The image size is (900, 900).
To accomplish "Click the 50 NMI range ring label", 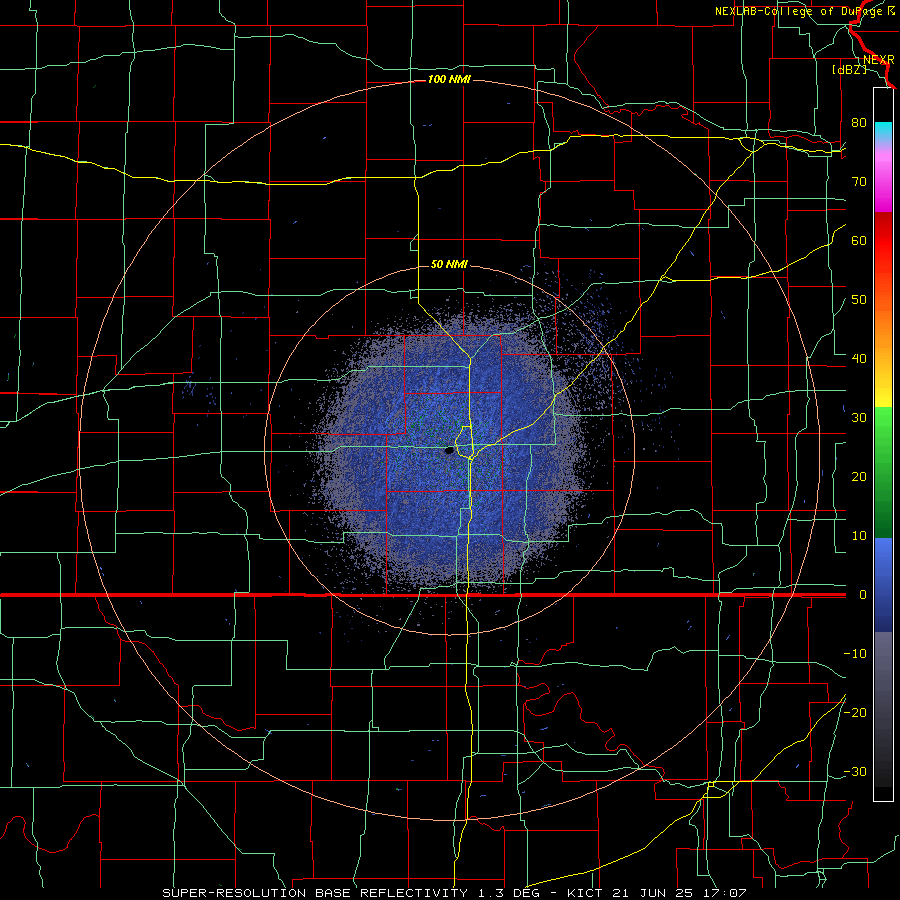I will (449, 265).
